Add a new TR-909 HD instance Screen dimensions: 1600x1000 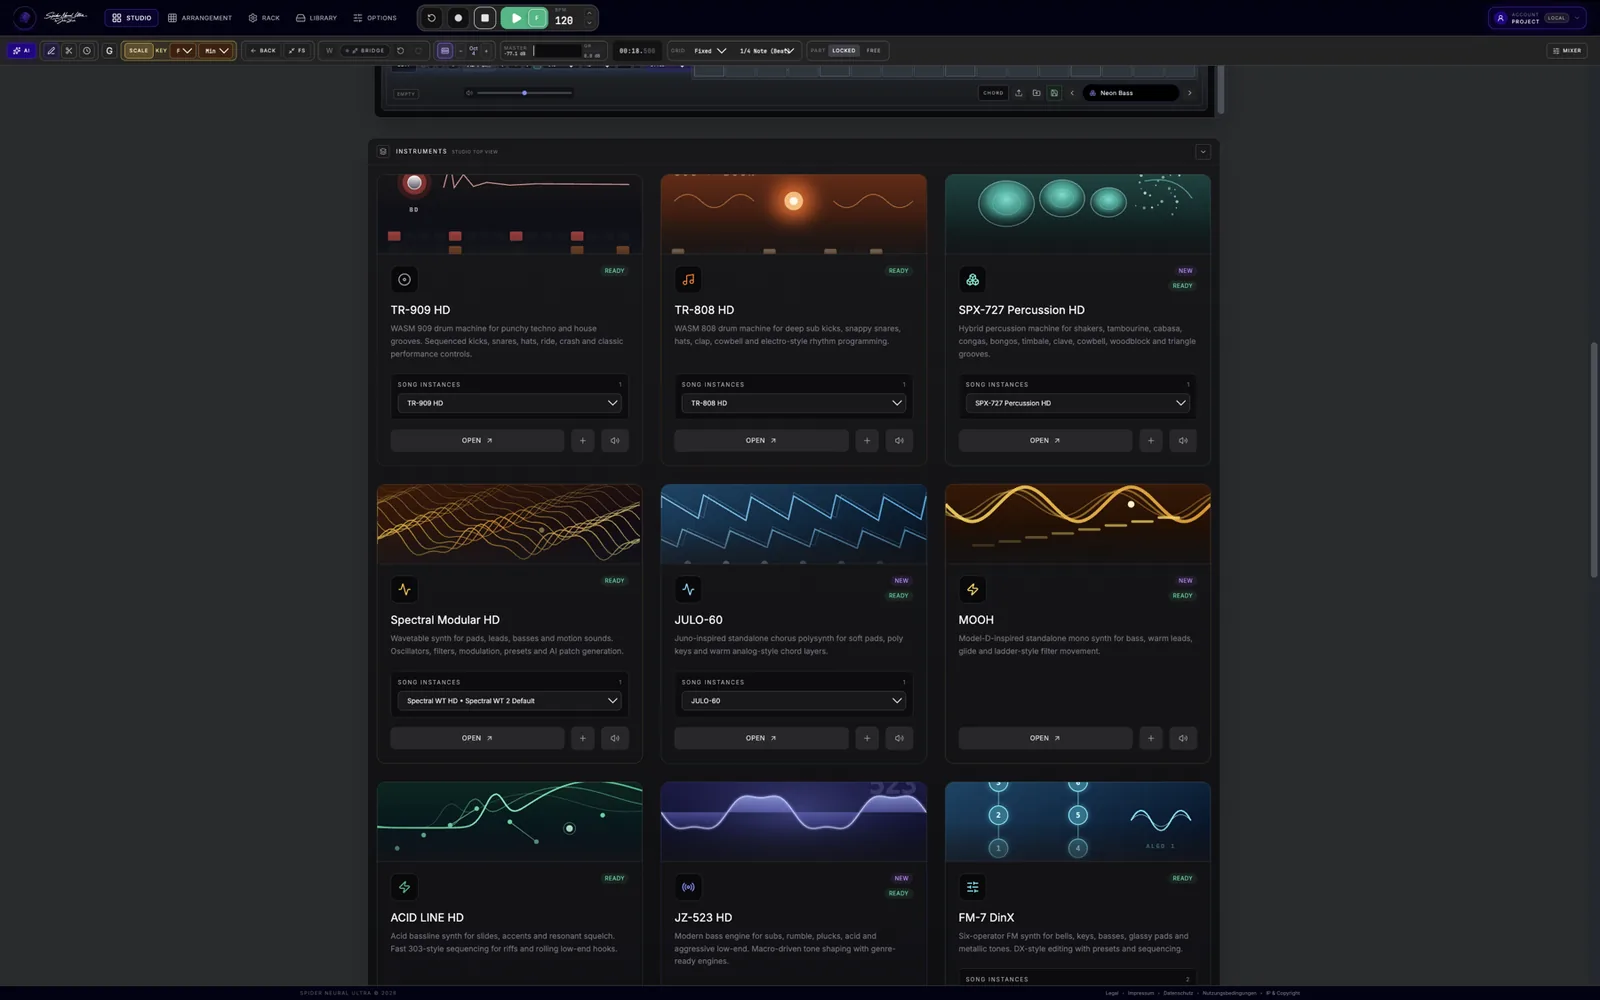click(583, 441)
